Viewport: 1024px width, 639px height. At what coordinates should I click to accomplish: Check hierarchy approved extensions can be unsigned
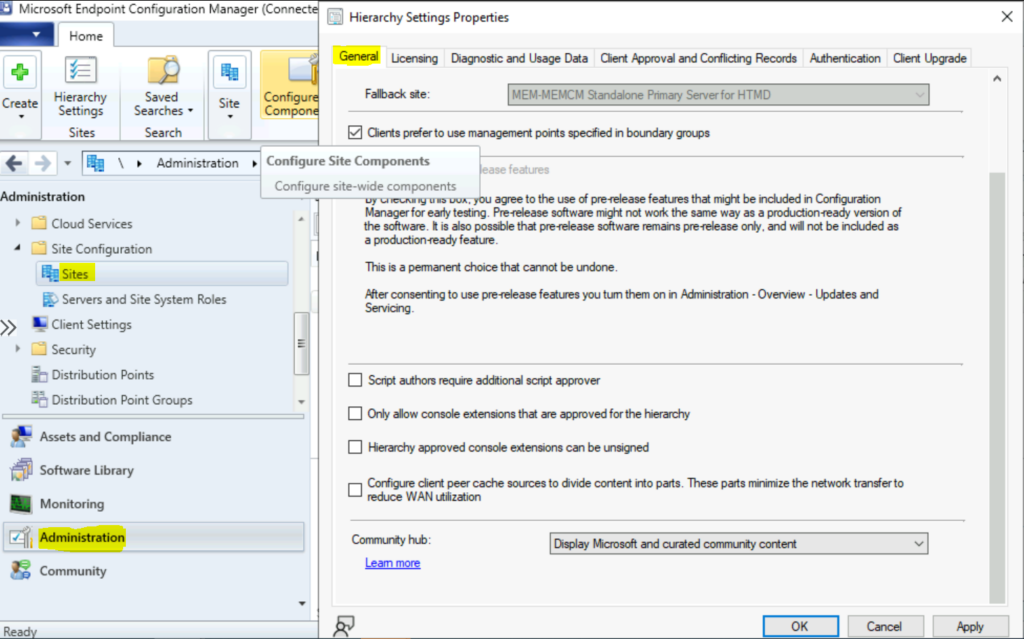pyautogui.click(x=355, y=448)
